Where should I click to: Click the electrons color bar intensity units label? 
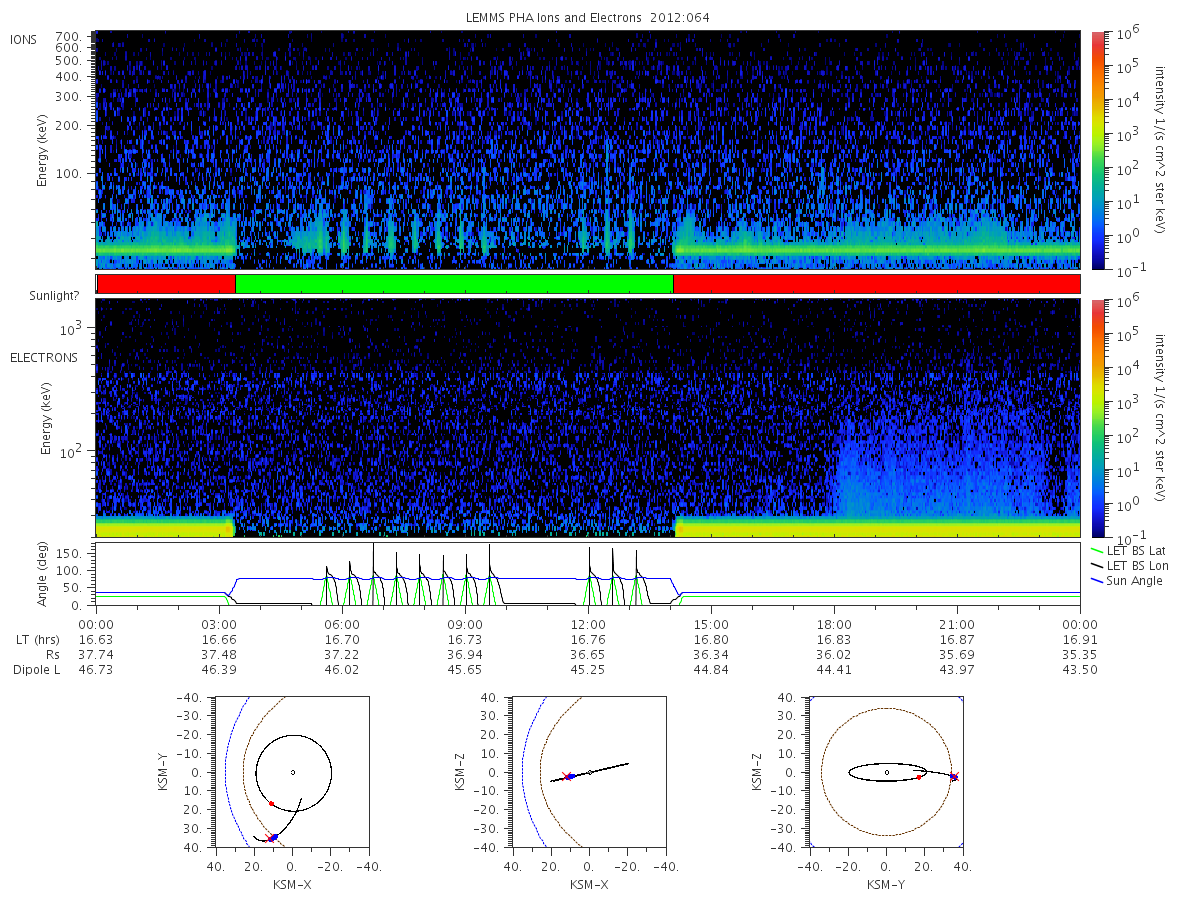1162,418
